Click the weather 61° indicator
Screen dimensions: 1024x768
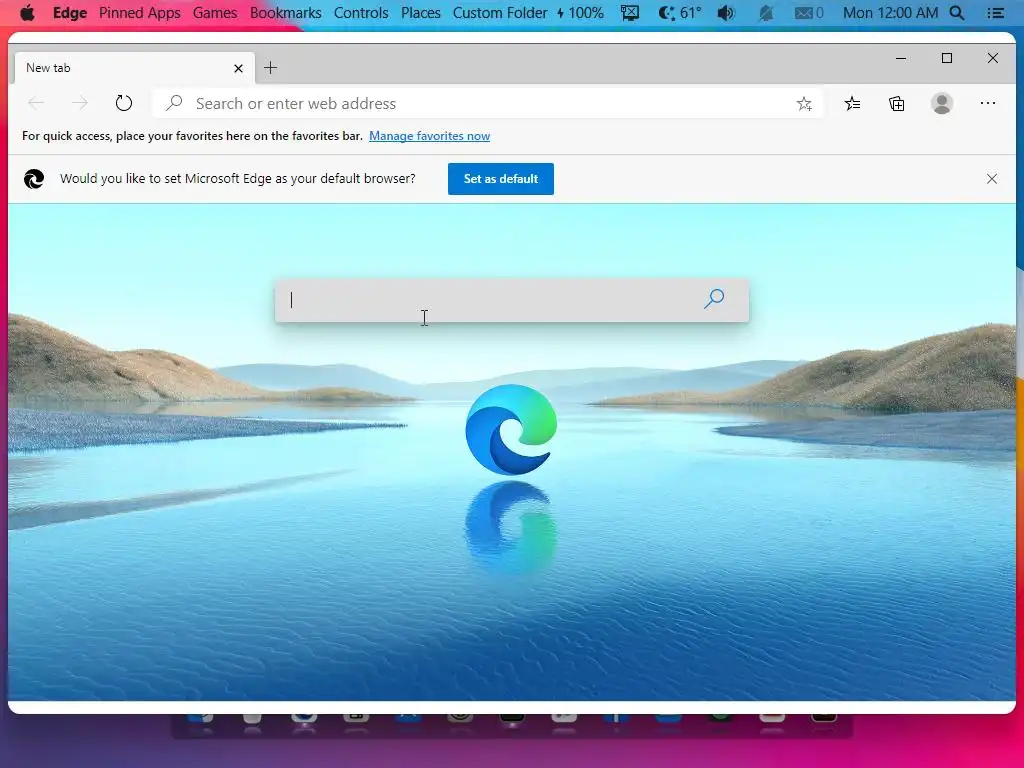(680, 12)
